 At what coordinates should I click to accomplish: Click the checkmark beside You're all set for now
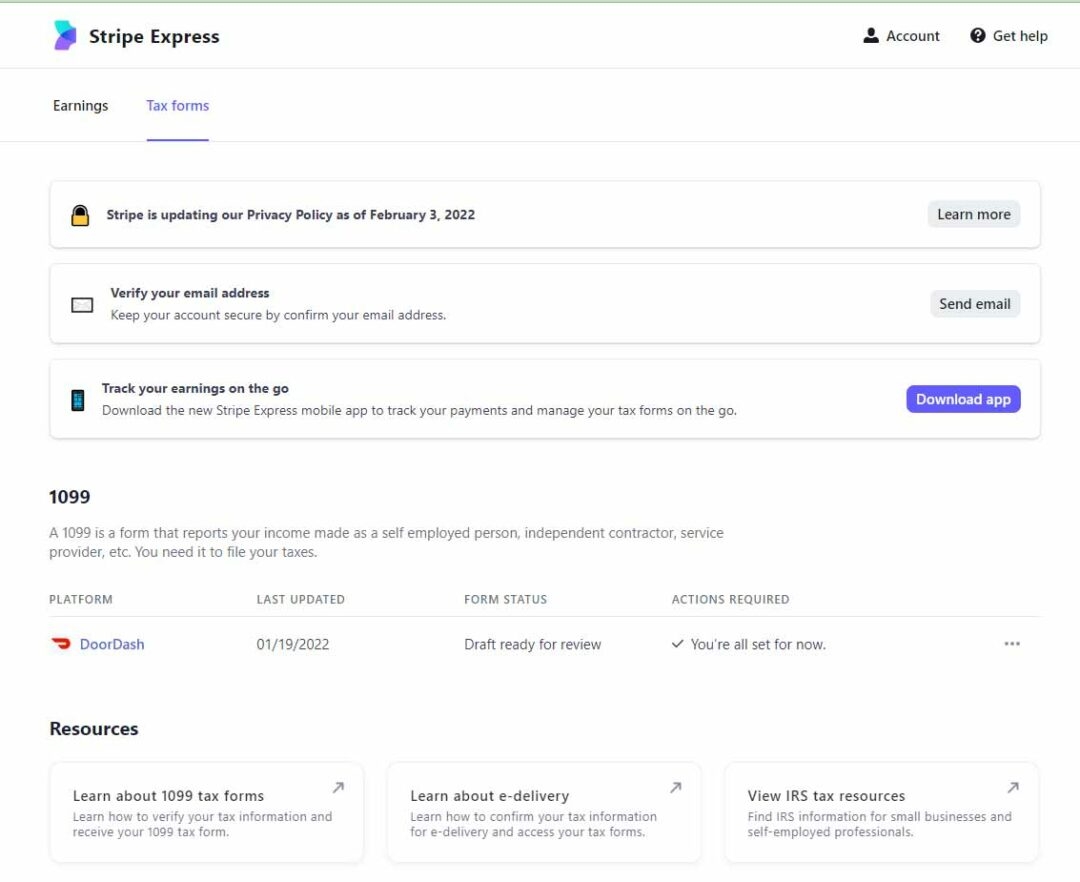coord(678,644)
